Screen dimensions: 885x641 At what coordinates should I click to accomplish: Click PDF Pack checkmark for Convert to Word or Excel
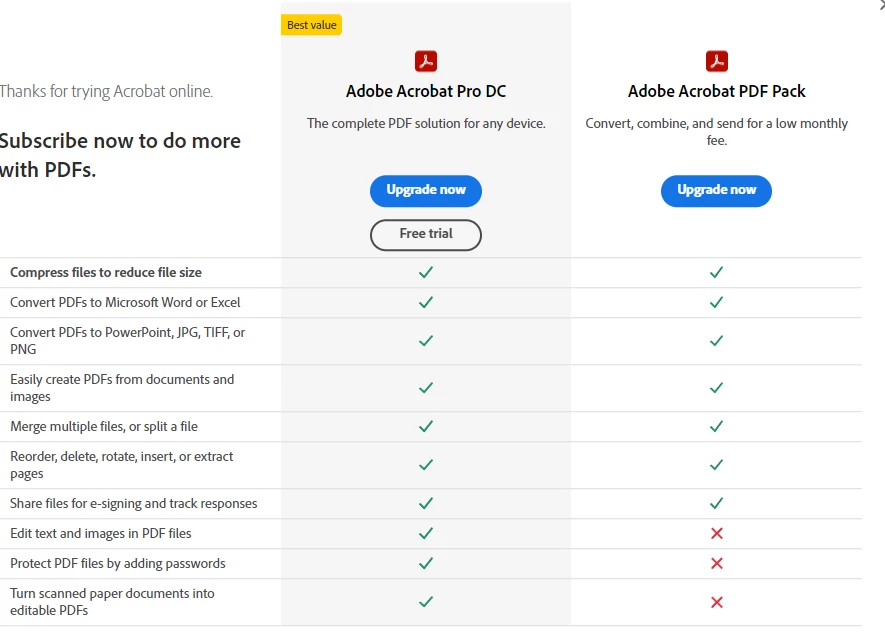pos(716,302)
